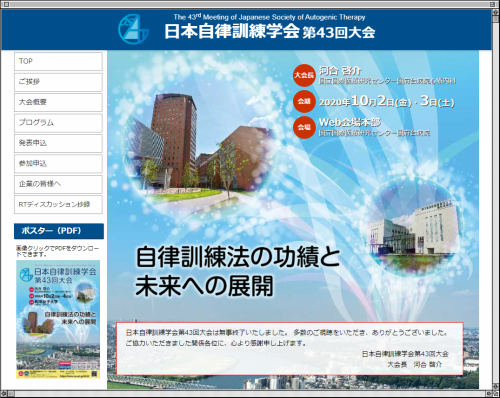Go to the 大会概要 page
Viewport: 500px width, 398px height.
tap(58, 102)
